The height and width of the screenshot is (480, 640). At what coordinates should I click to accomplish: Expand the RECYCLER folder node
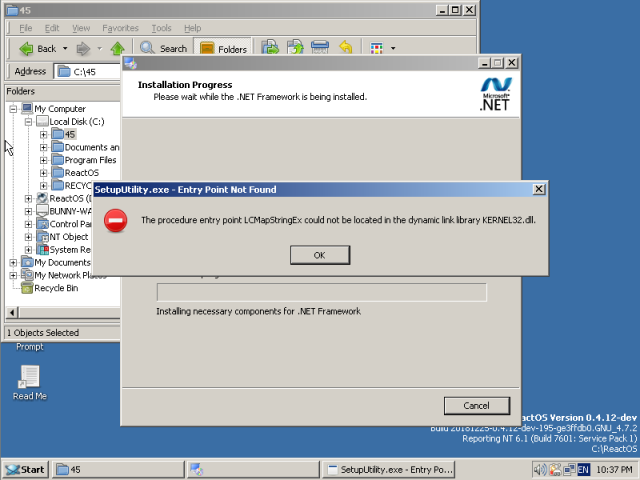[x=43, y=186]
